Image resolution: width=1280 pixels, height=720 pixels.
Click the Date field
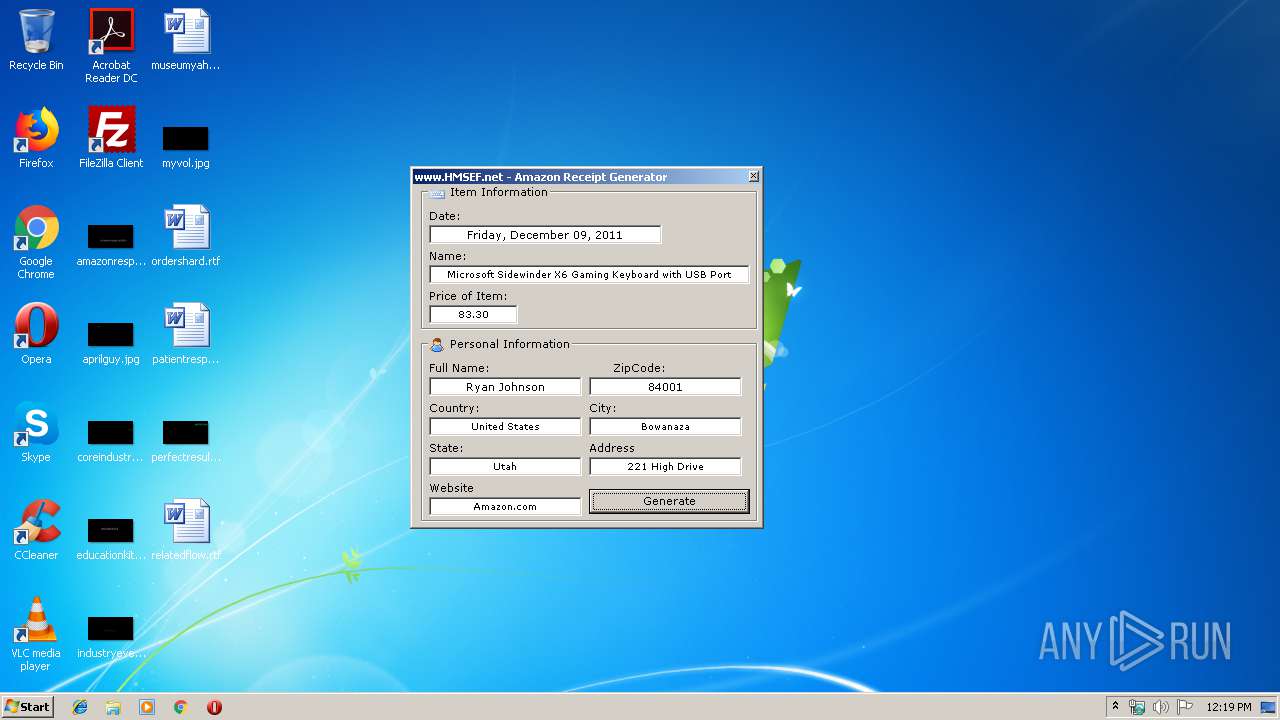545,235
